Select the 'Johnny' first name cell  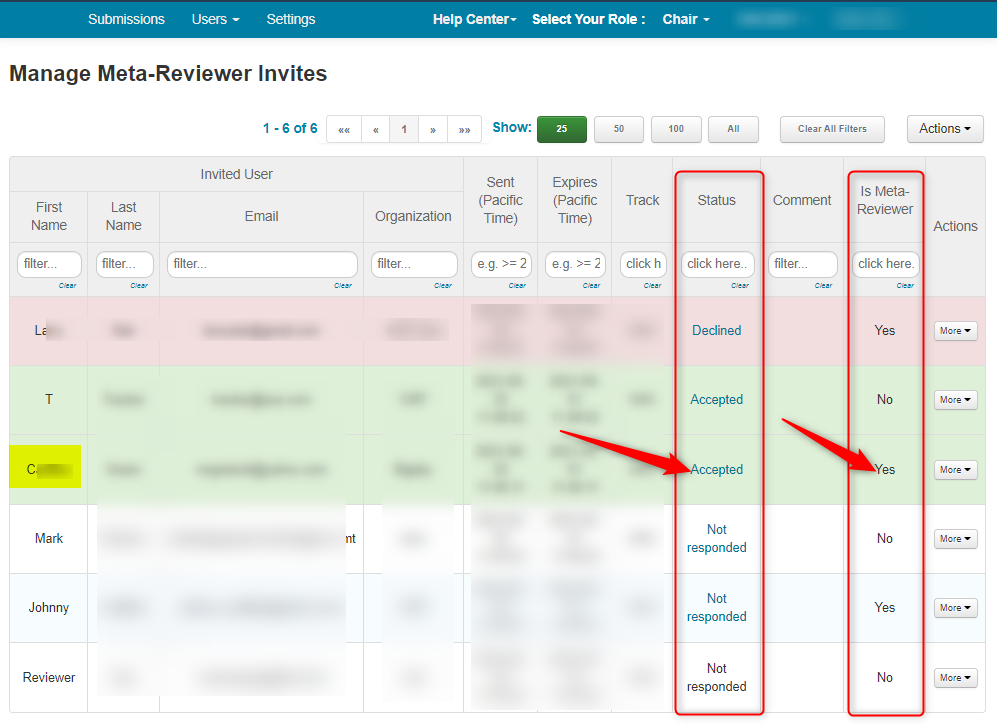coord(48,607)
